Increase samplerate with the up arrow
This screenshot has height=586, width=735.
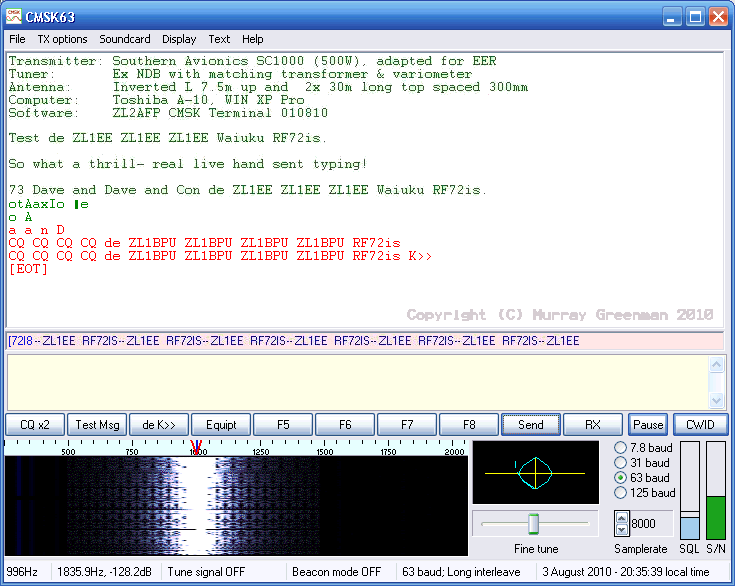coord(620,517)
